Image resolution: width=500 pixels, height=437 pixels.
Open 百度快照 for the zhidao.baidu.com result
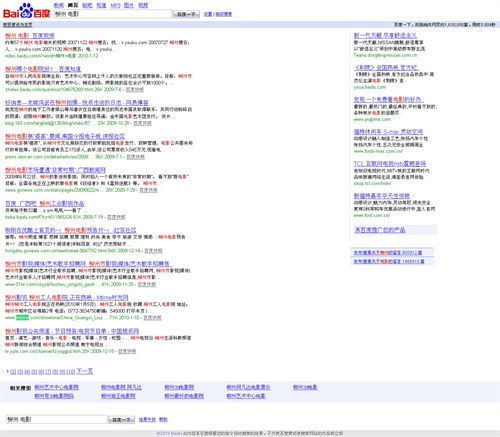pos(135,90)
